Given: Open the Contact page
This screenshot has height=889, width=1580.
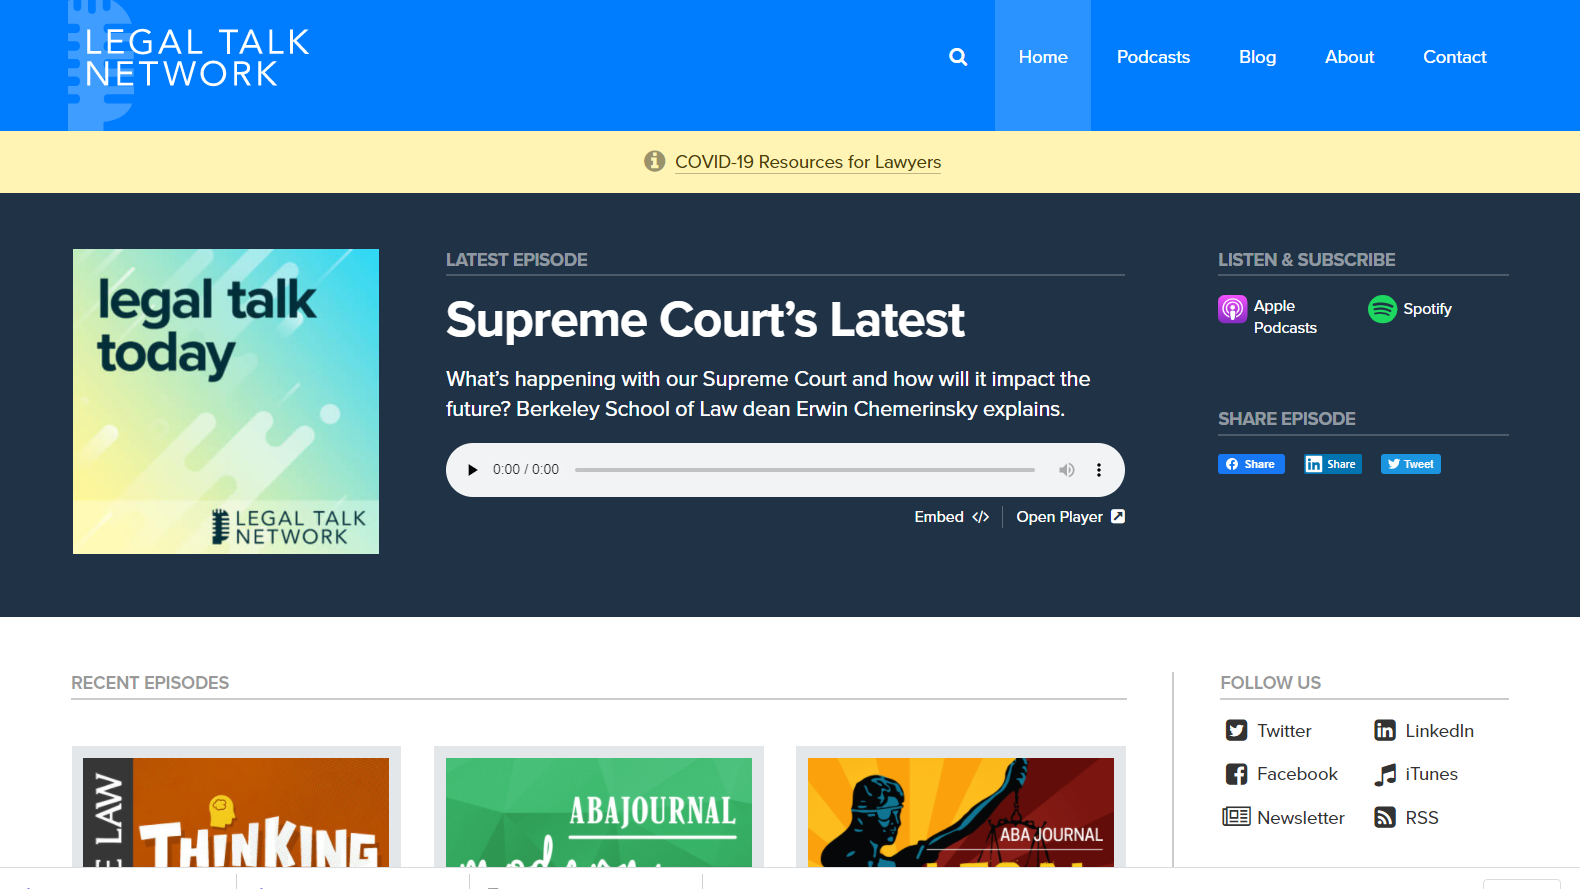Looking at the screenshot, I should point(1454,57).
